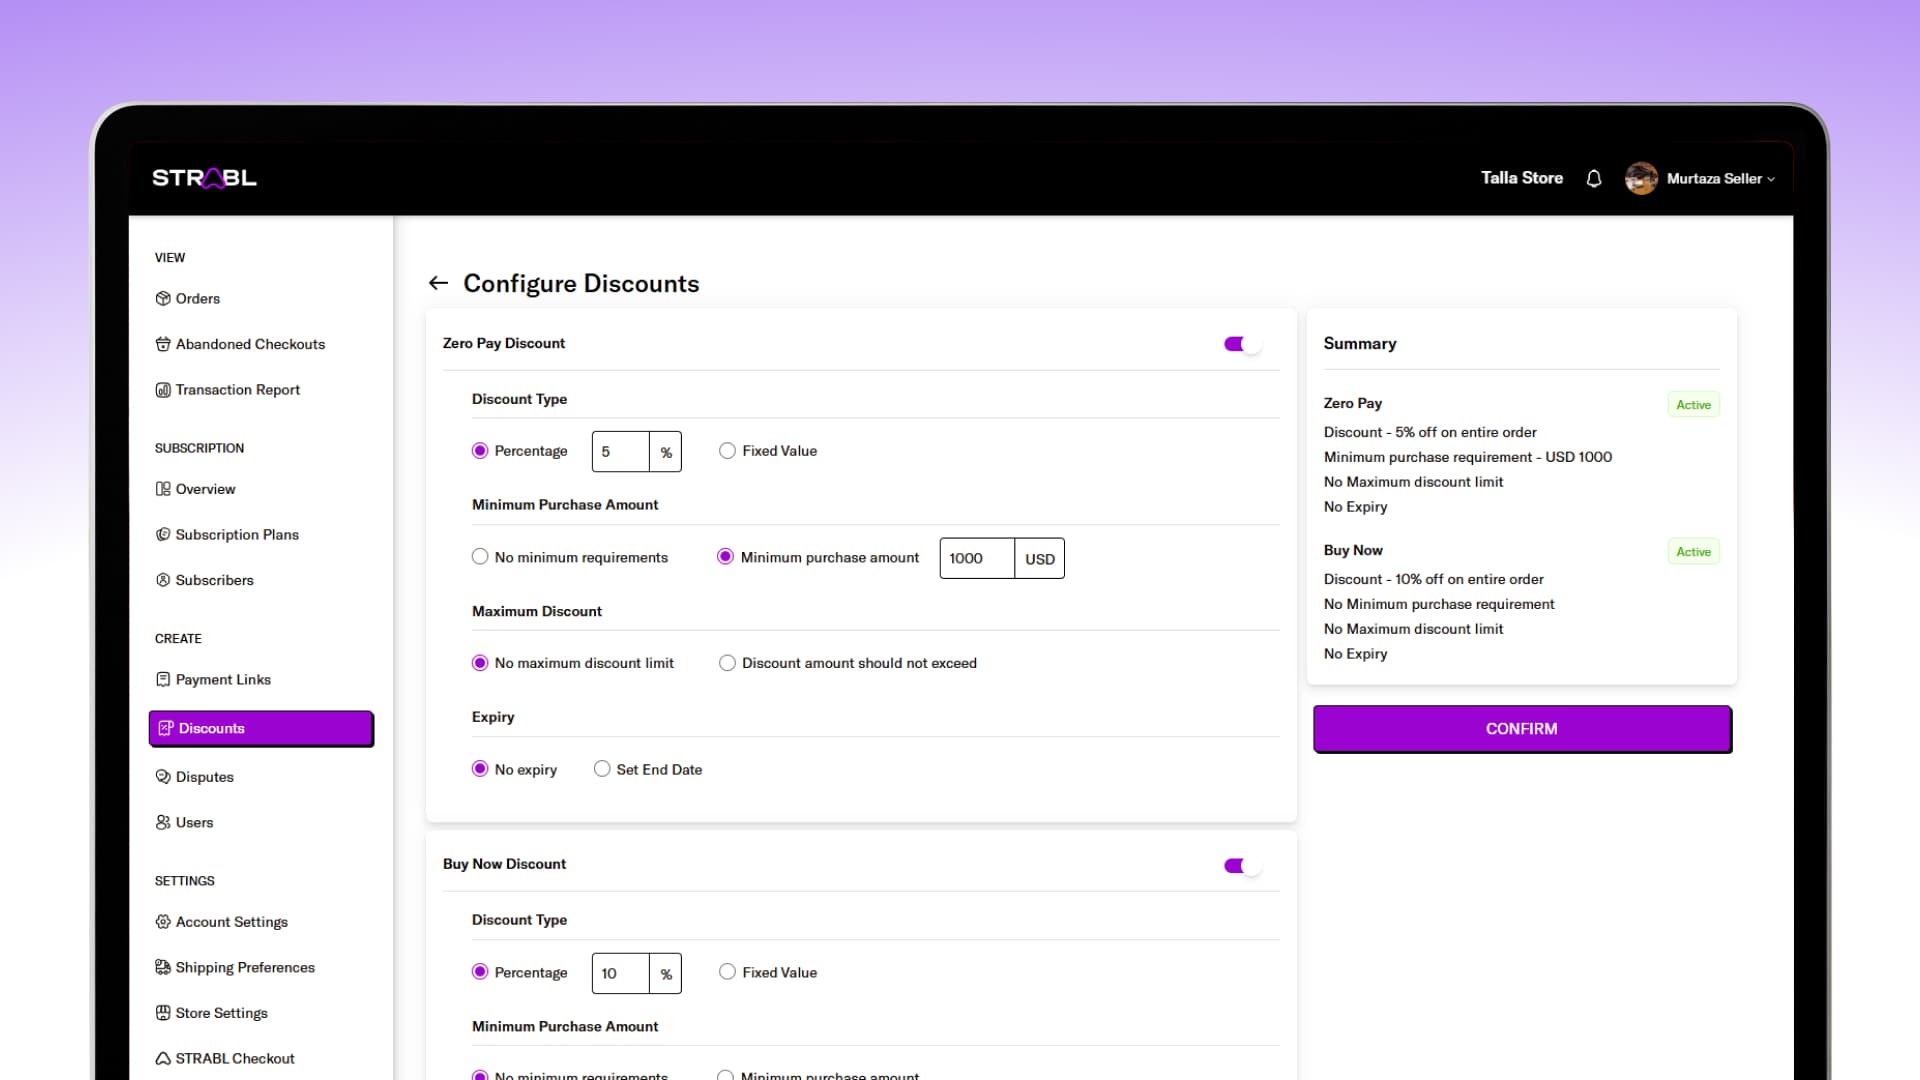Select Discount amount should not exceed option
This screenshot has height=1080, width=1920.
(728, 663)
